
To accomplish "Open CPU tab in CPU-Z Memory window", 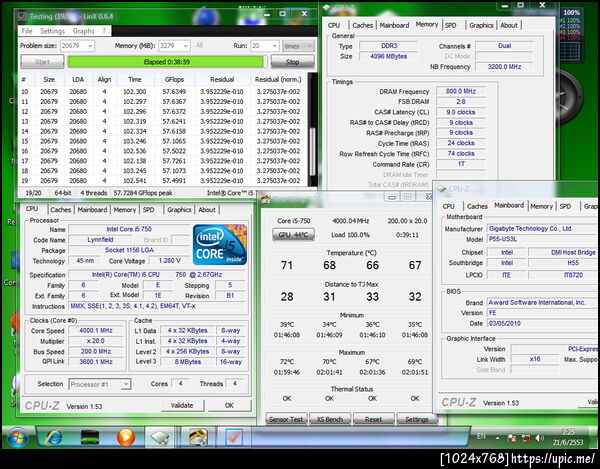I will (334, 25).
